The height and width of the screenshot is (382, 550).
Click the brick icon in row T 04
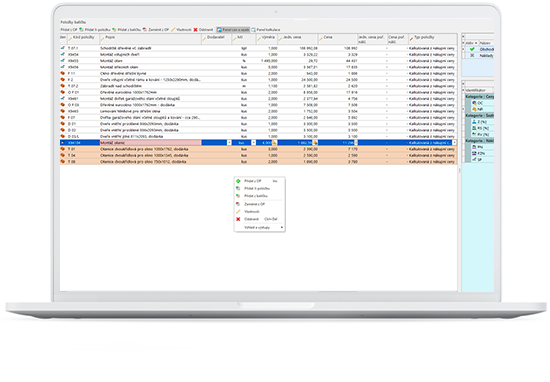63,155
